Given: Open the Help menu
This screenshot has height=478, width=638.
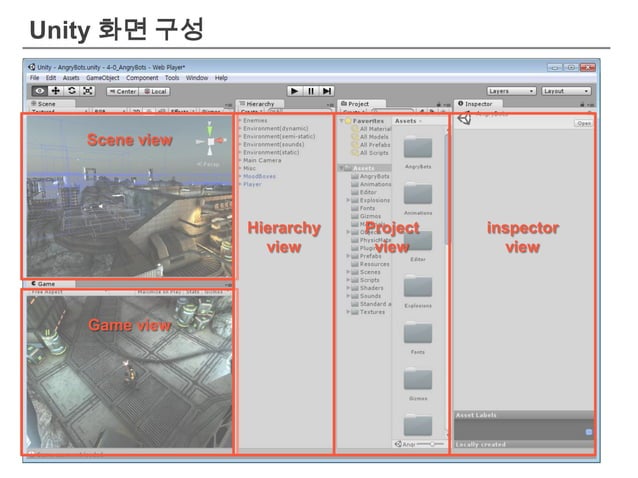Looking at the screenshot, I should coord(221,78).
